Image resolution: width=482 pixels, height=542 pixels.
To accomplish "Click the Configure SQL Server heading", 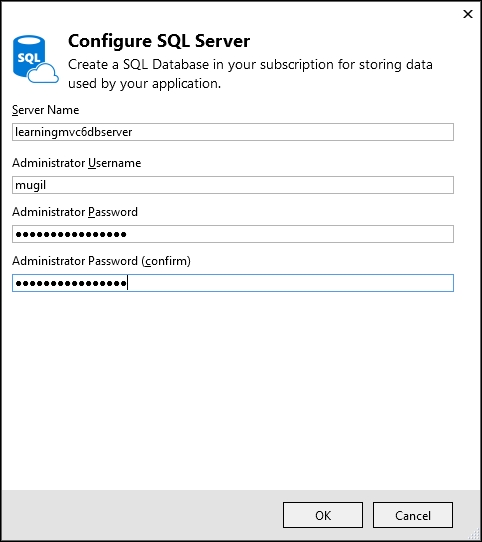I will pyautogui.click(x=159, y=41).
